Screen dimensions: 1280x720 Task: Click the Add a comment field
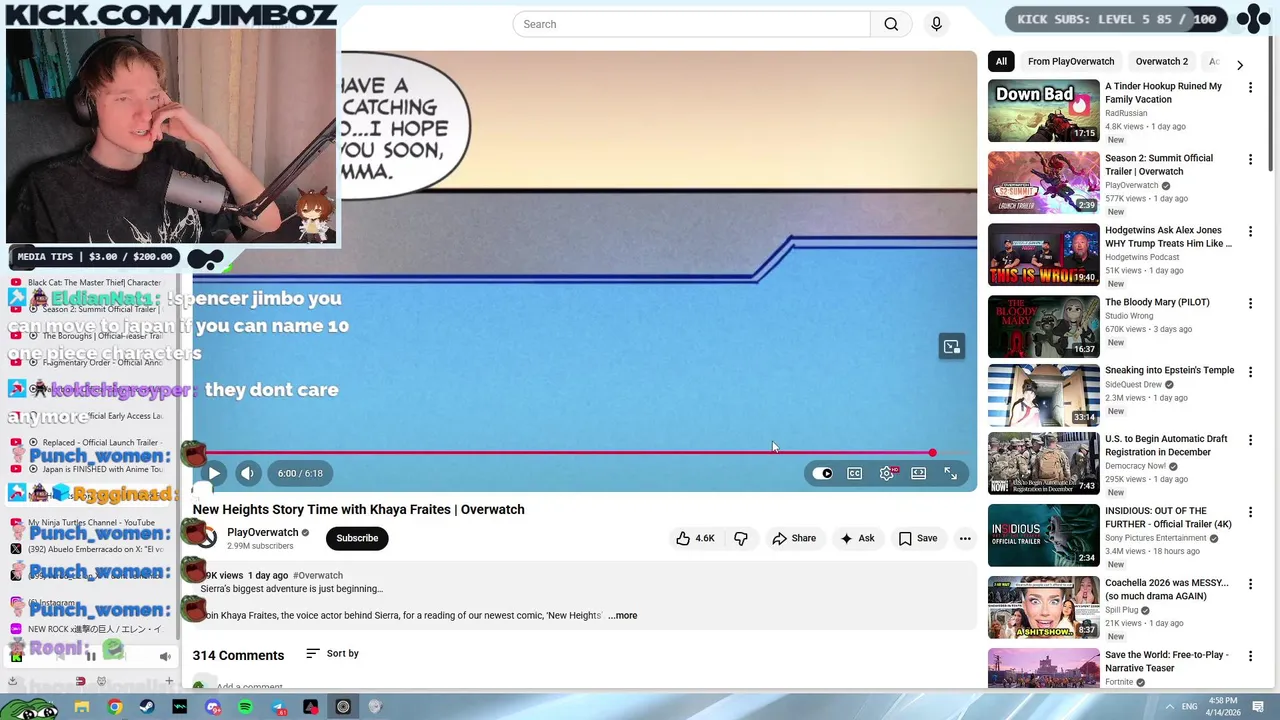[x=250, y=687]
